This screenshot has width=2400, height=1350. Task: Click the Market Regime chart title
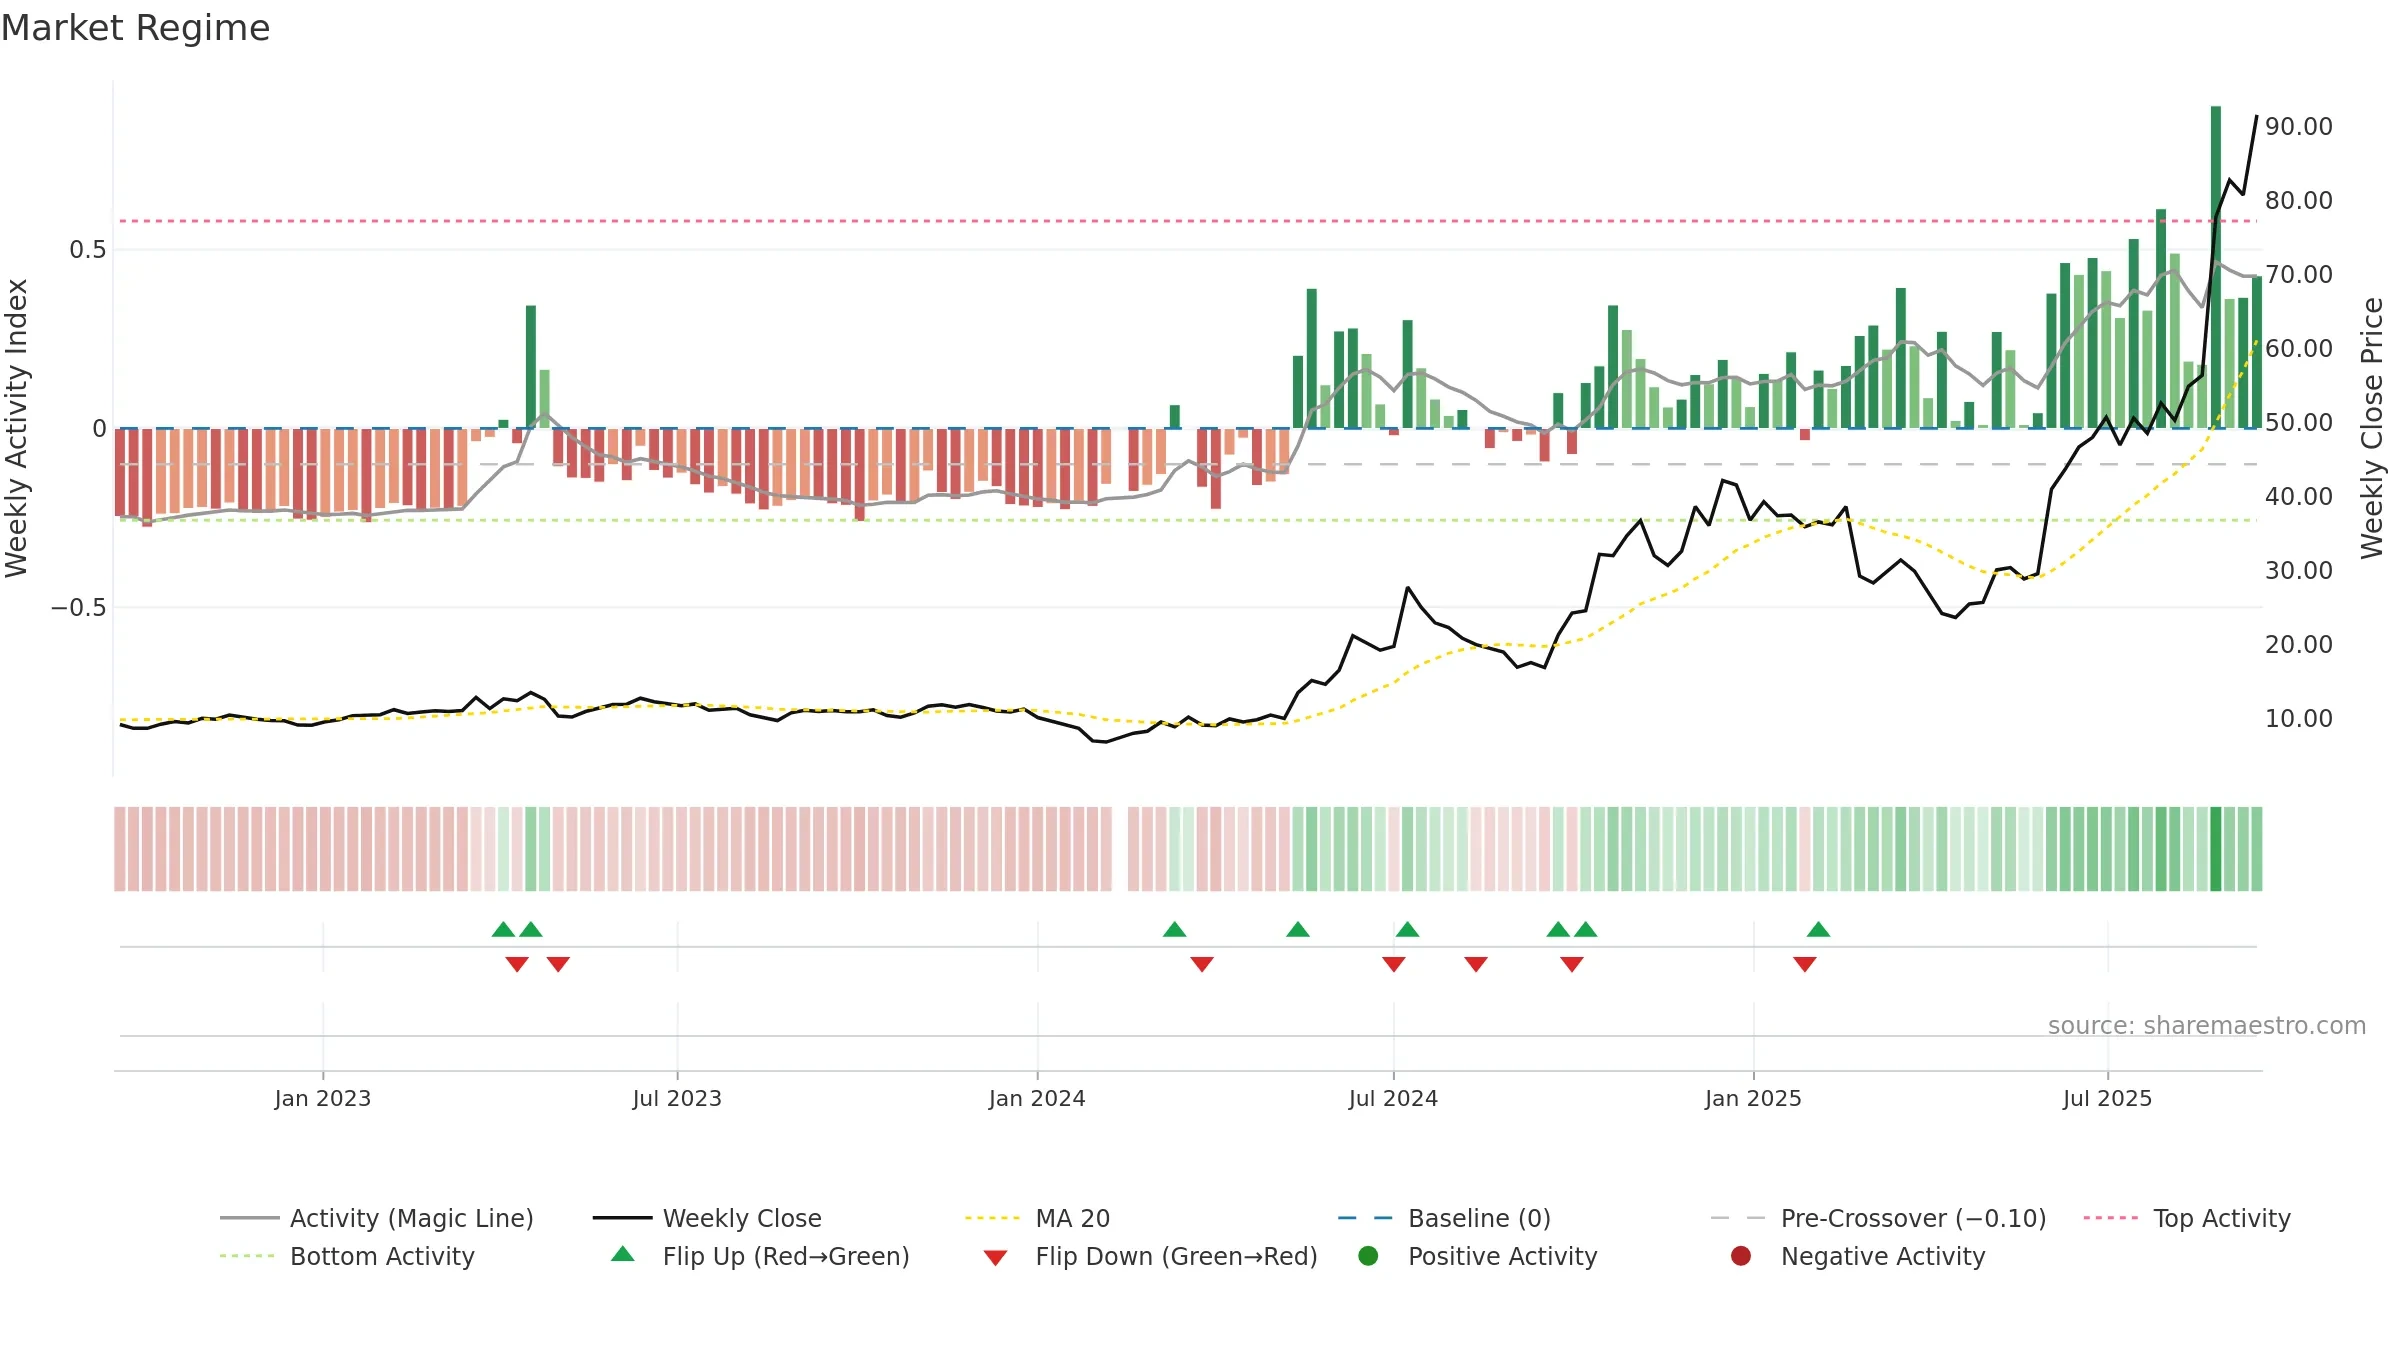point(135,28)
